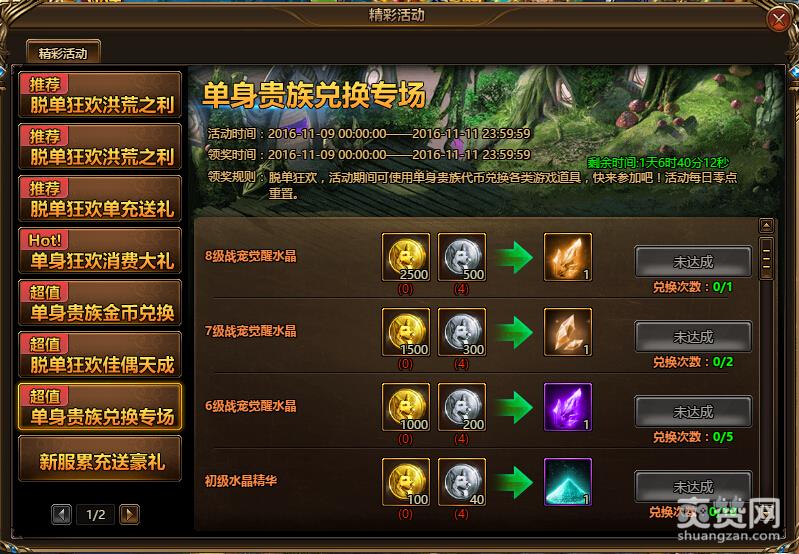The width and height of the screenshot is (799, 554).
Task: Click scrollbar up arrow in exchange list
Action: [x=766, y=225]
